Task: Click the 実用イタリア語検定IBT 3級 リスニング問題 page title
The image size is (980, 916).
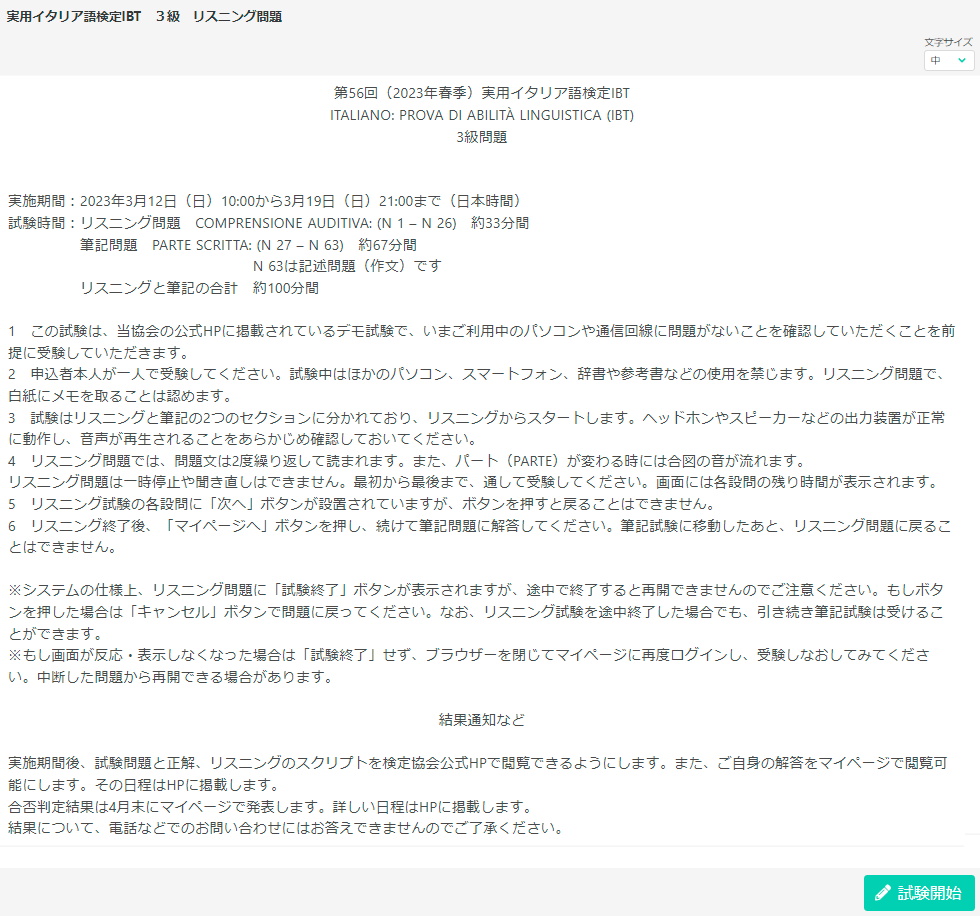Action: point(144,17)
